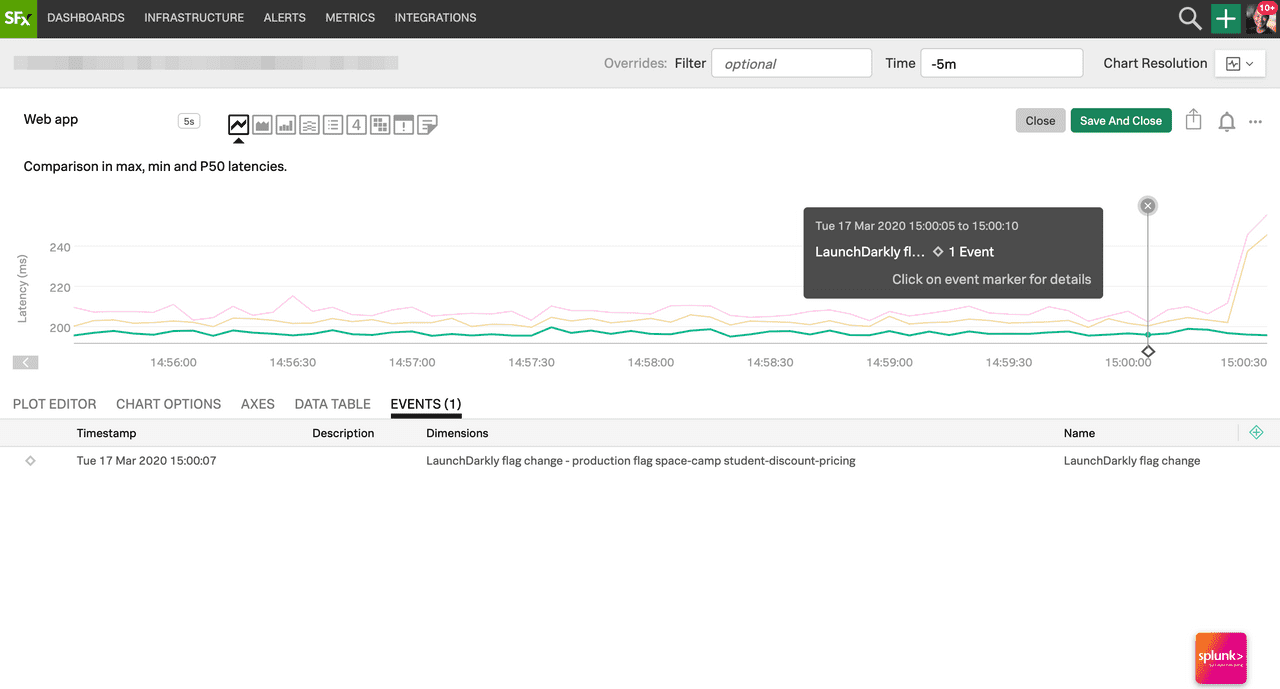Choose the Column chart visualization
Image resolution: width=1280 pixels, height=689 pixels.
point(285,124)
